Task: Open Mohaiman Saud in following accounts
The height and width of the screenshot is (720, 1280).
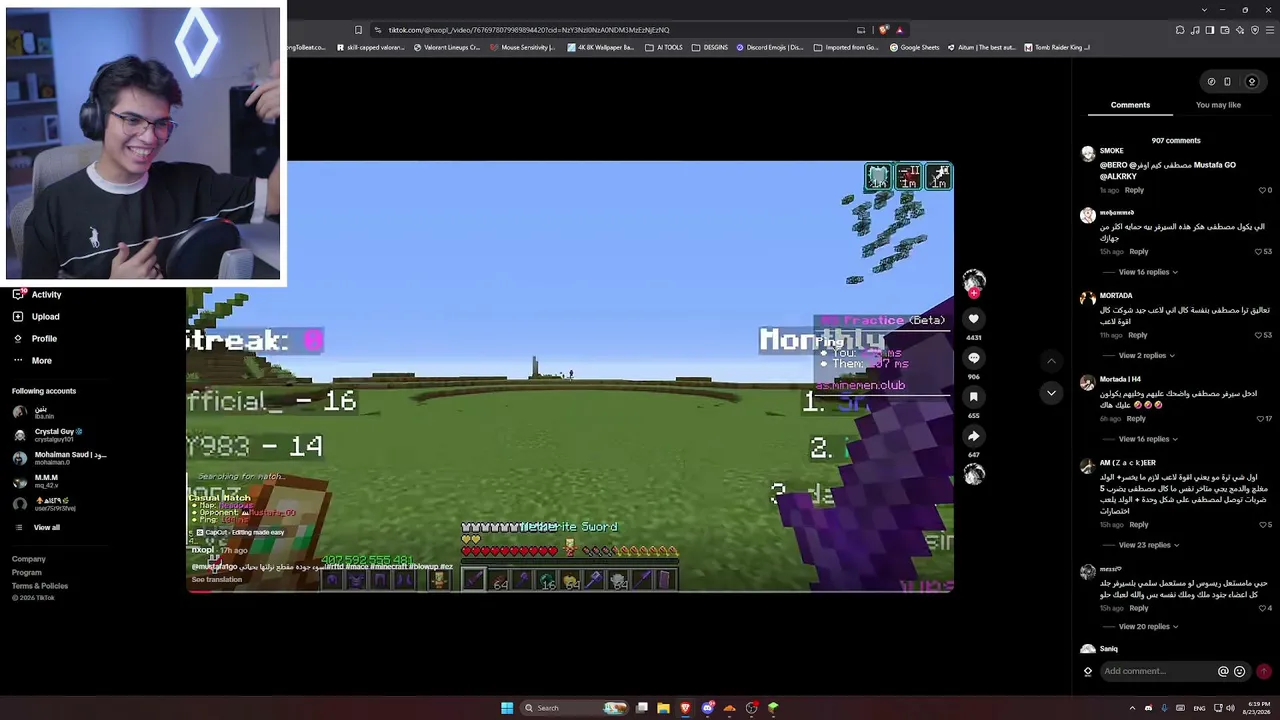Action: tap(60, 458)
